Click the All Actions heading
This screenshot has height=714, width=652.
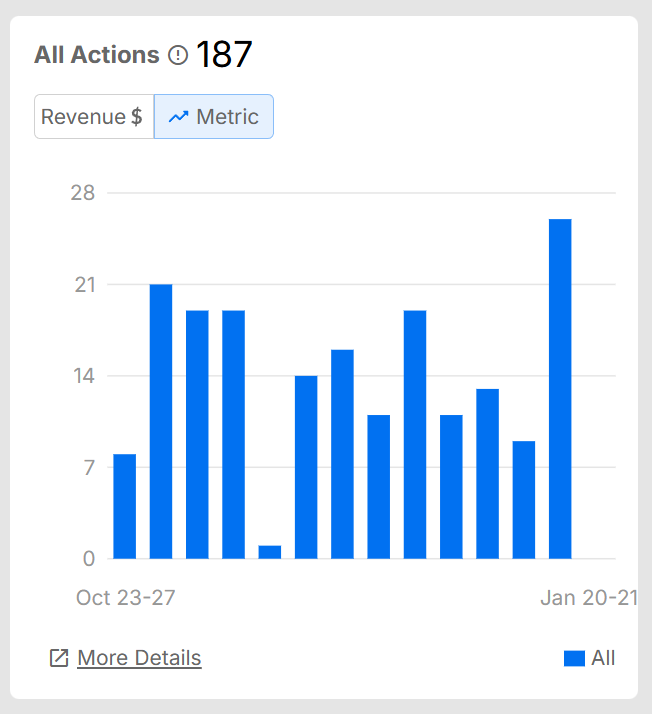(97, 55)
